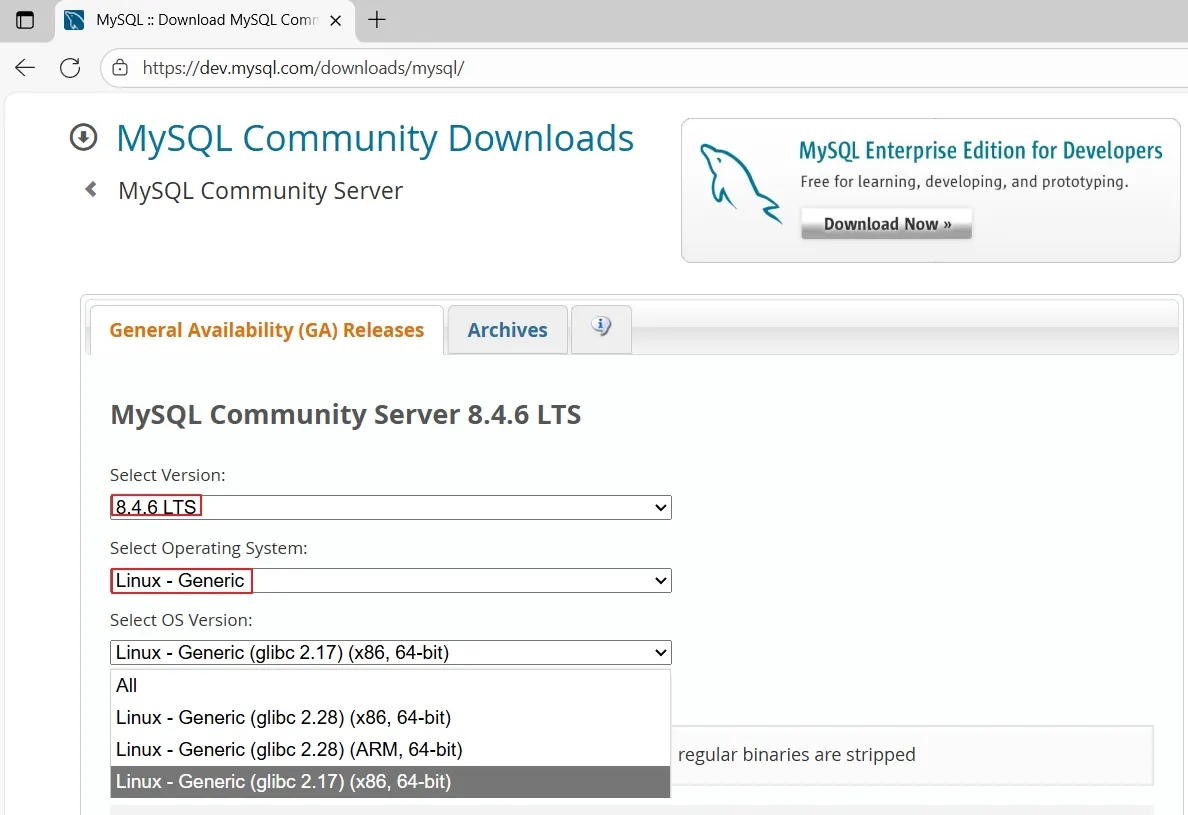Click the download circle icon beside heading
The height and width of the screenshot is (815, 1188).
point(83,137)
